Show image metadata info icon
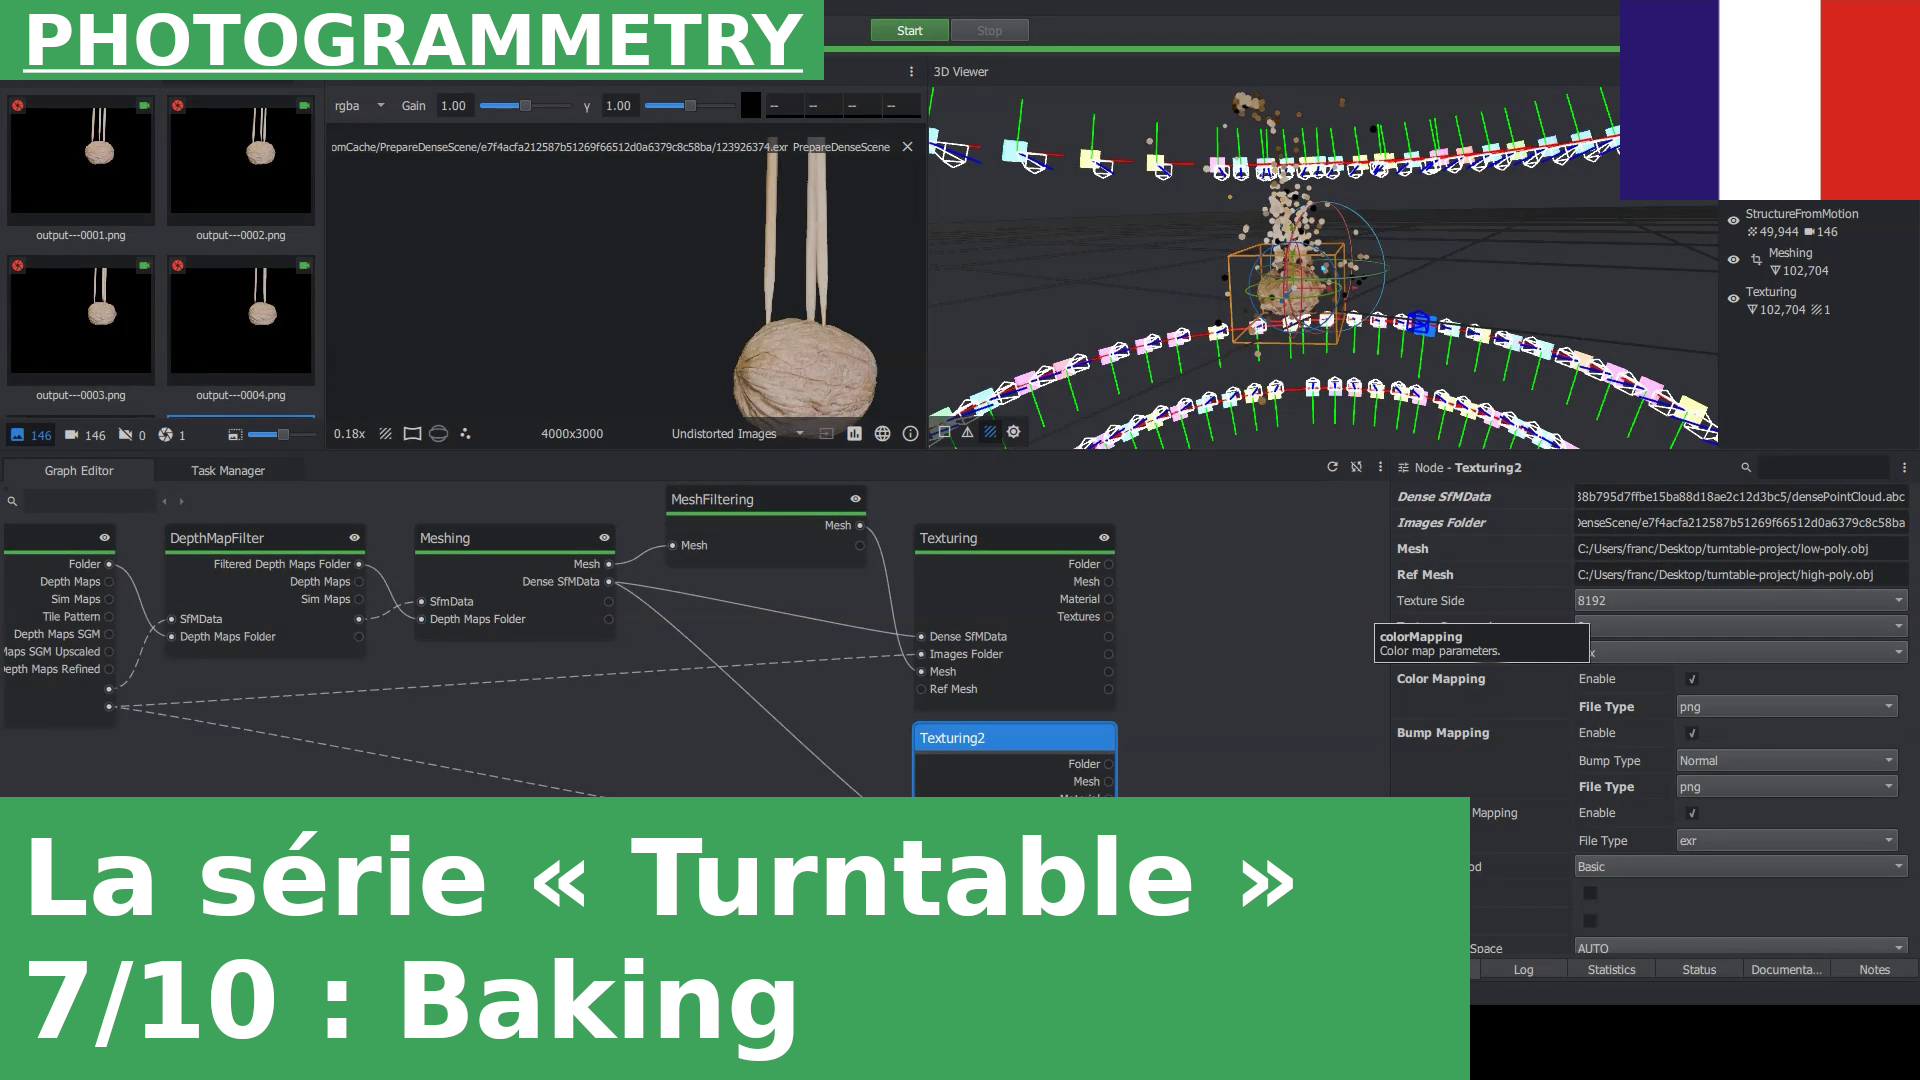 pyautogui.click(x=910, y=434)
